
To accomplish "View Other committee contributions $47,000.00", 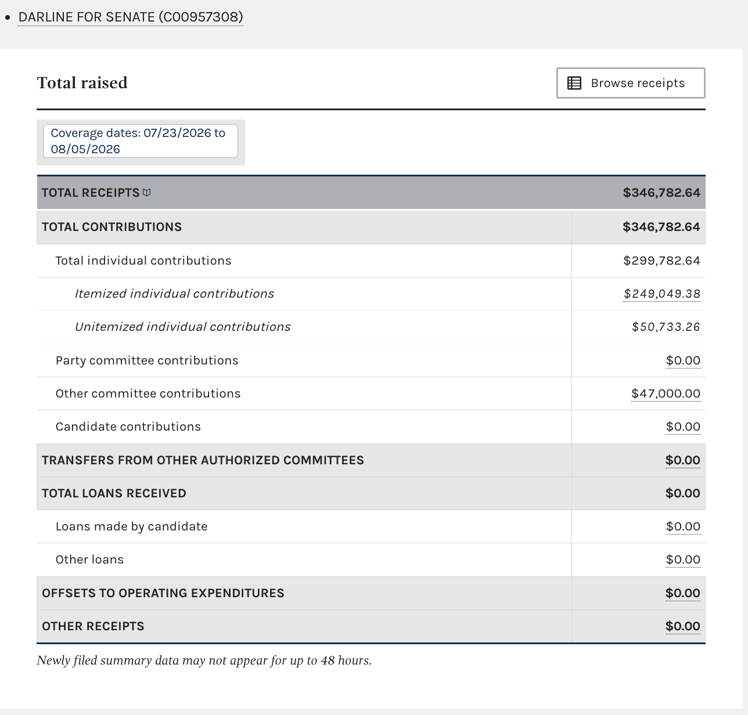I will coord(665,394).
